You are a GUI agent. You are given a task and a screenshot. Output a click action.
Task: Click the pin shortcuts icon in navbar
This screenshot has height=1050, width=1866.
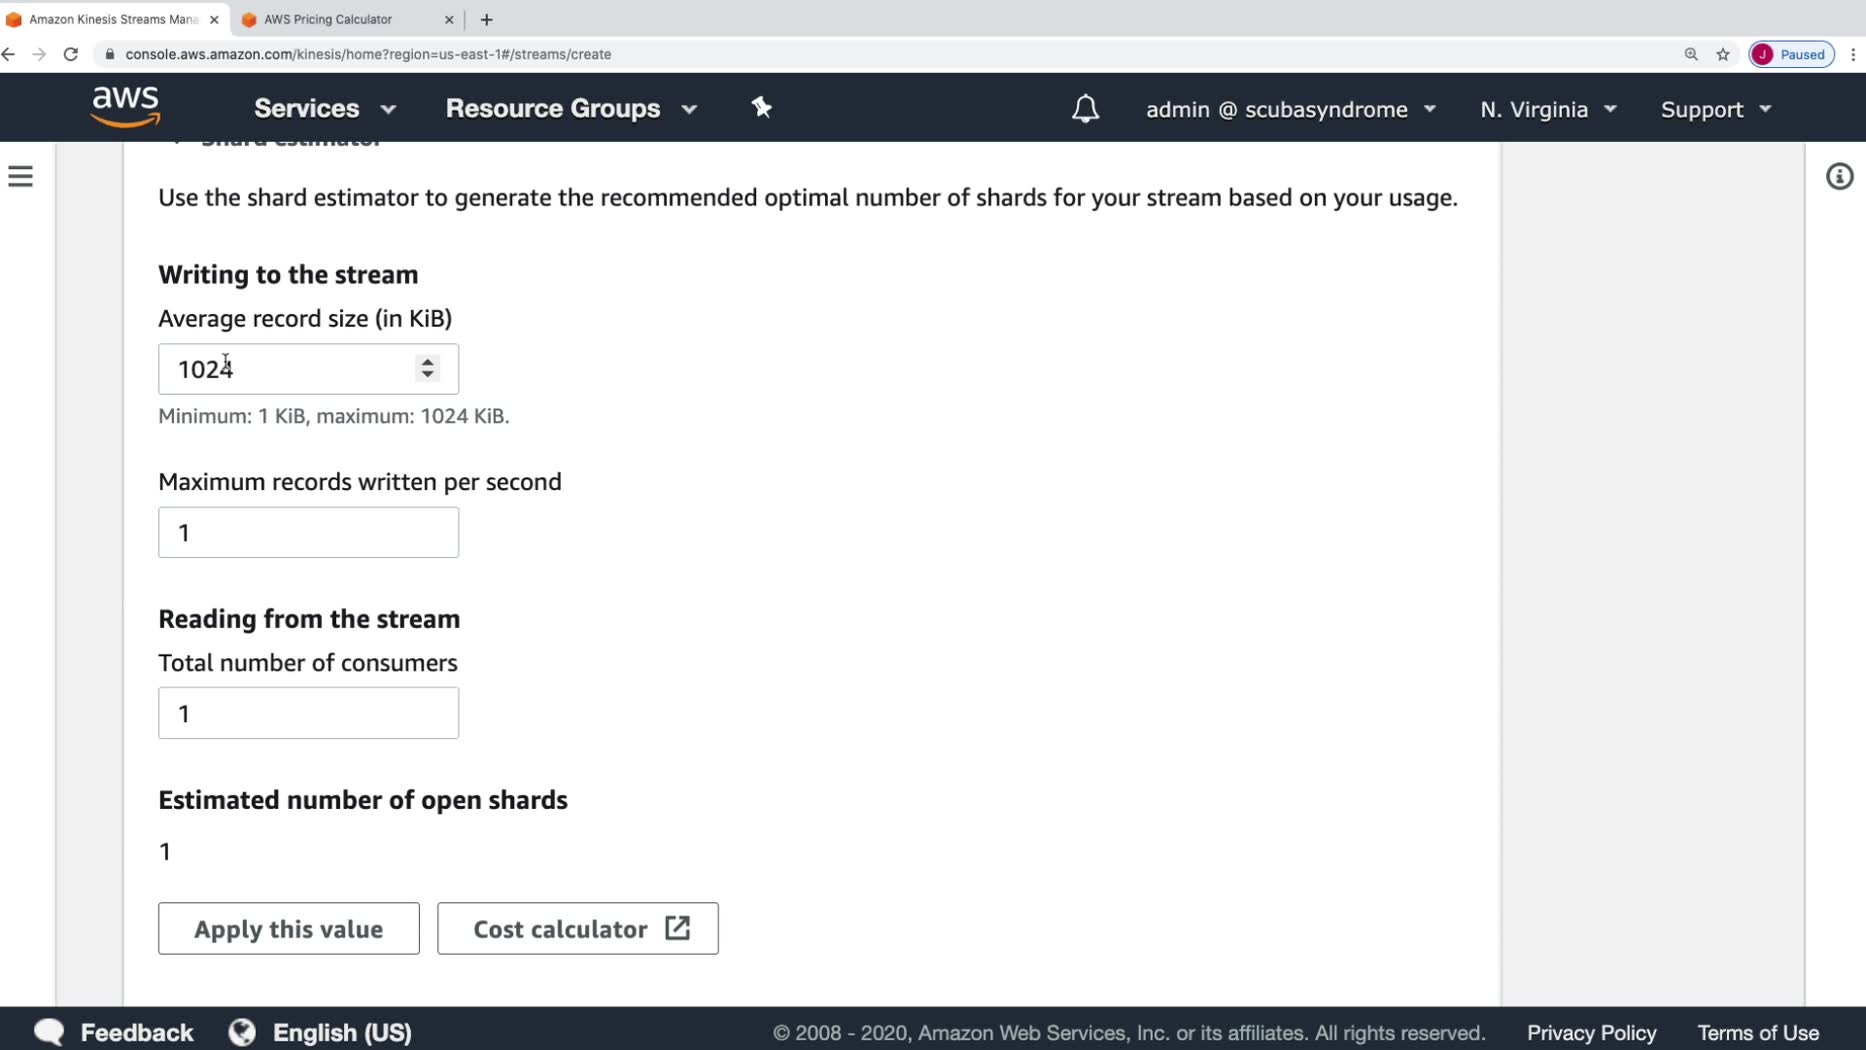click(x=761, y=108)
